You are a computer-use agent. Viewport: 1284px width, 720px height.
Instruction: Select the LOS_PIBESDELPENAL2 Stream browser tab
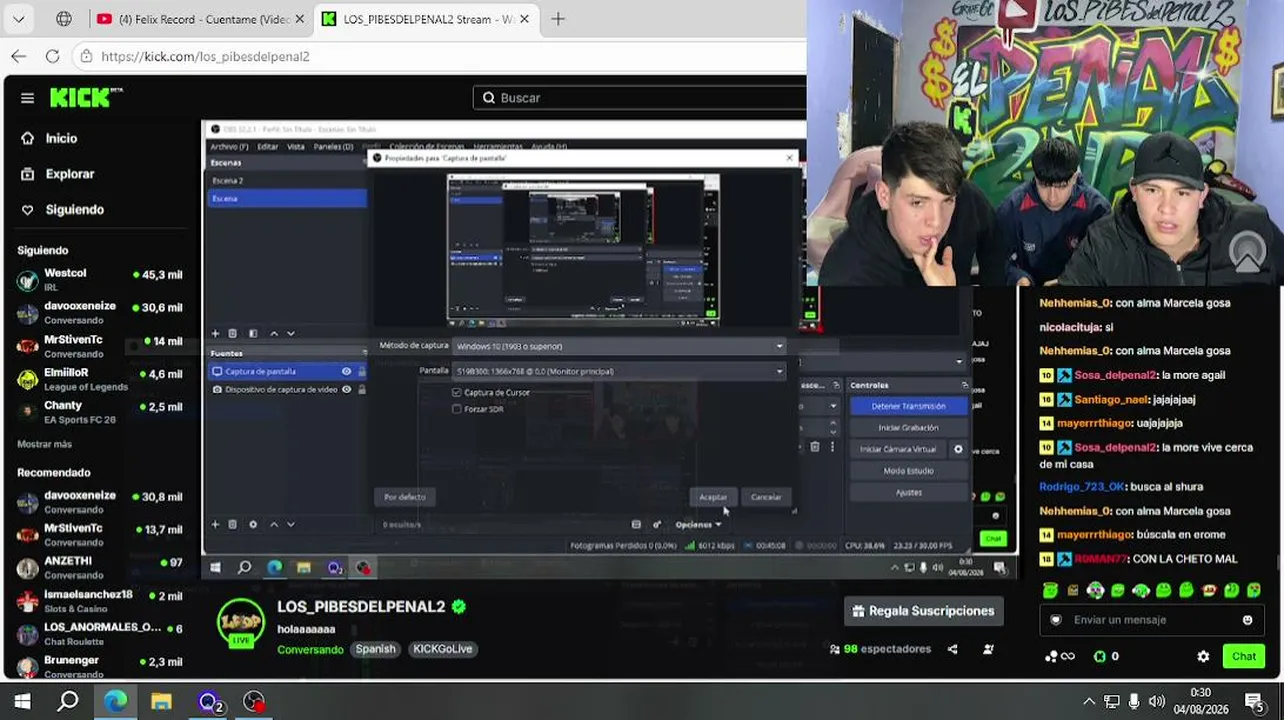tap(427, 19)
